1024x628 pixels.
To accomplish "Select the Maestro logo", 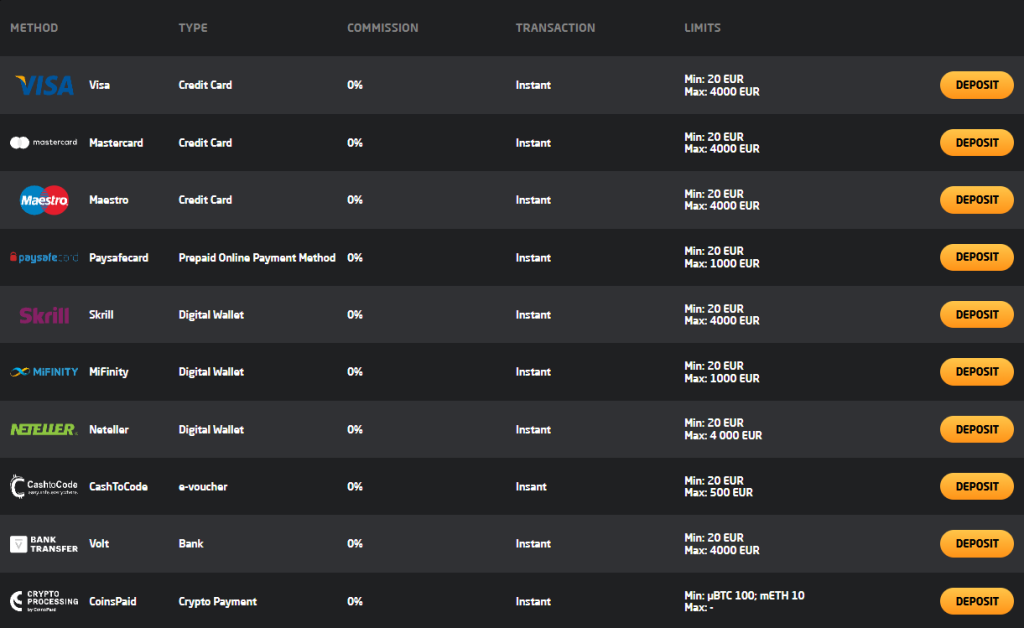I will pos(44,200).
